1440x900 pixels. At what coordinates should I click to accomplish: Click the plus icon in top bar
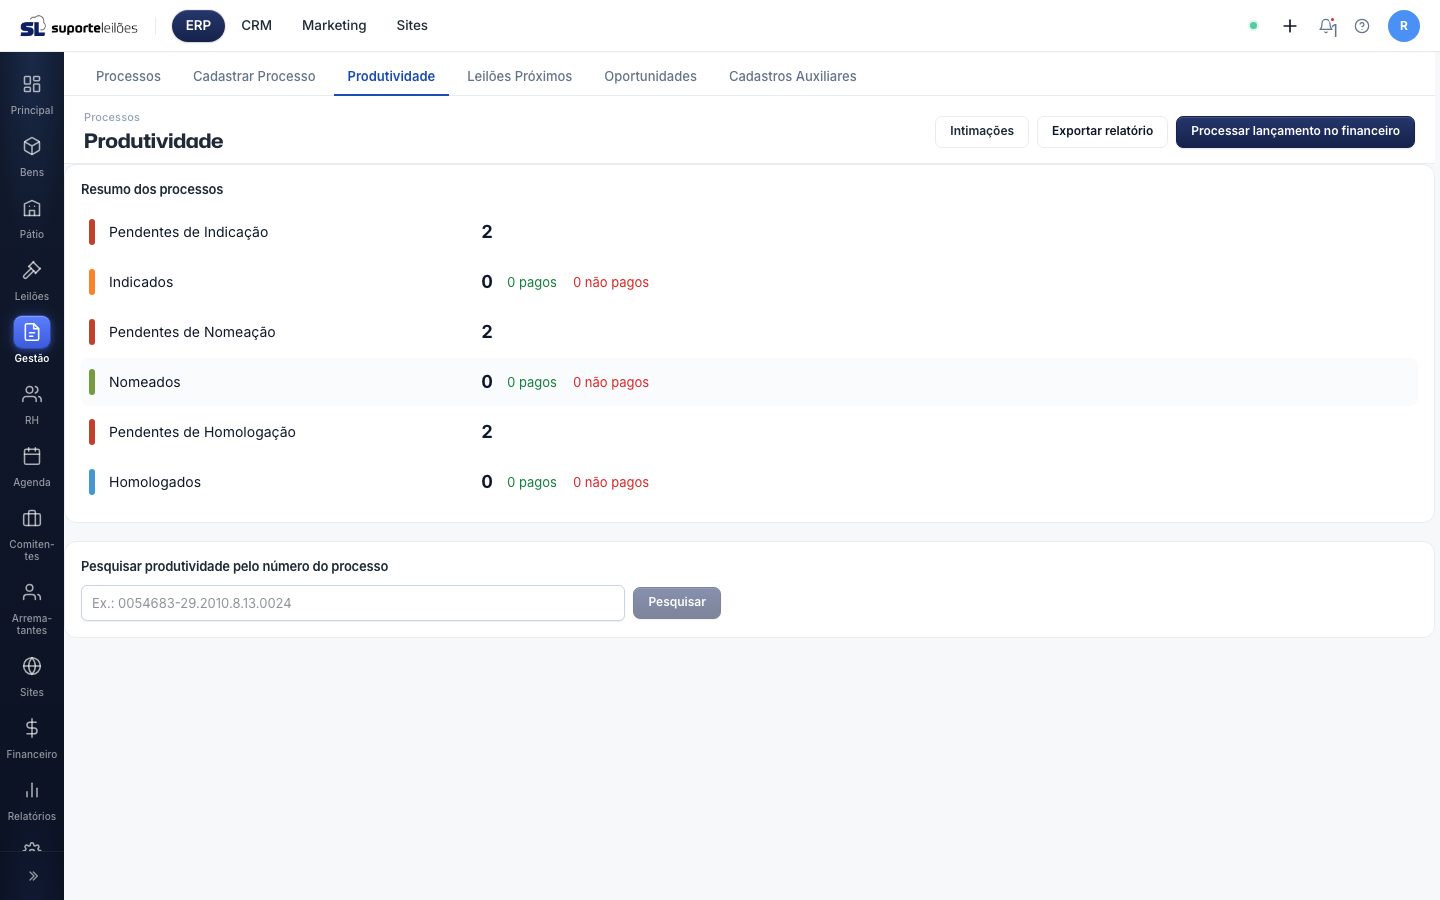click(1290, 26)
